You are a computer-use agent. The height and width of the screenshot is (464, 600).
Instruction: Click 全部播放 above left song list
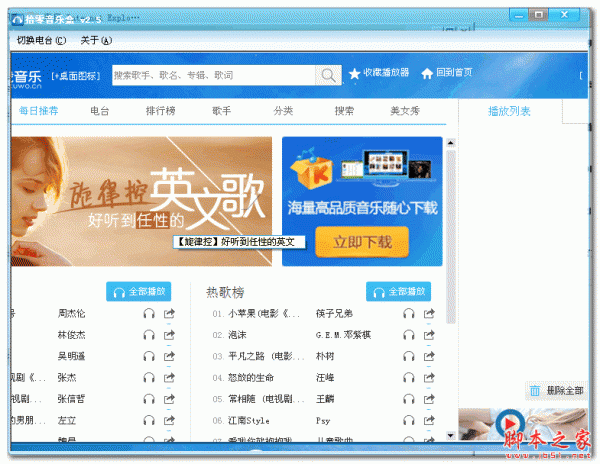click(139, 291)
